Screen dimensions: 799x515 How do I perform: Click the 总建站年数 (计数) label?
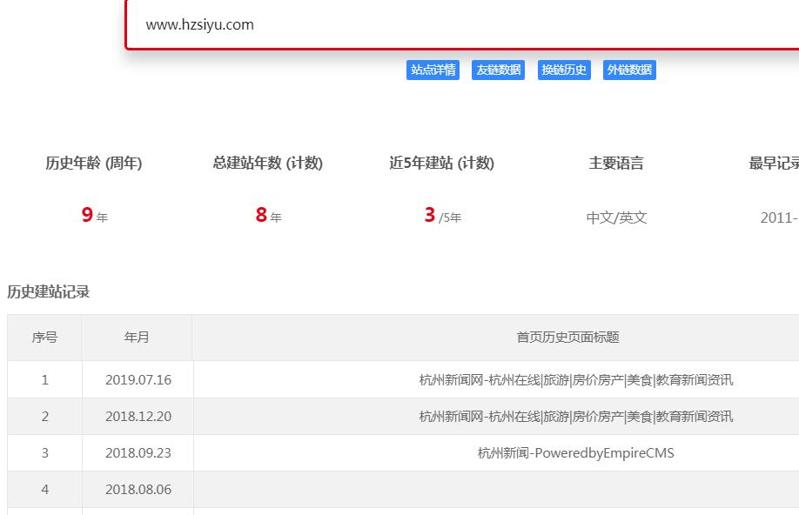(x=268, y=164)
